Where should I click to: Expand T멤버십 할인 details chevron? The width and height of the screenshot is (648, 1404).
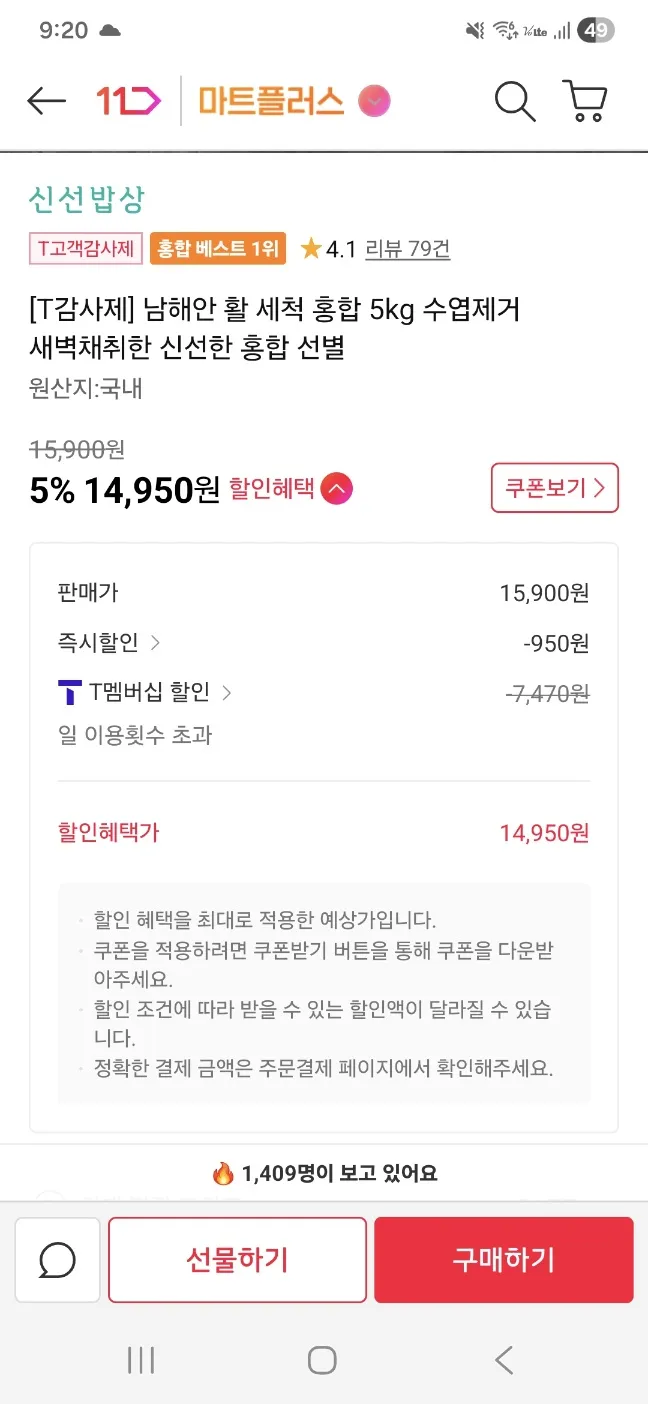(x=227, y=692)
